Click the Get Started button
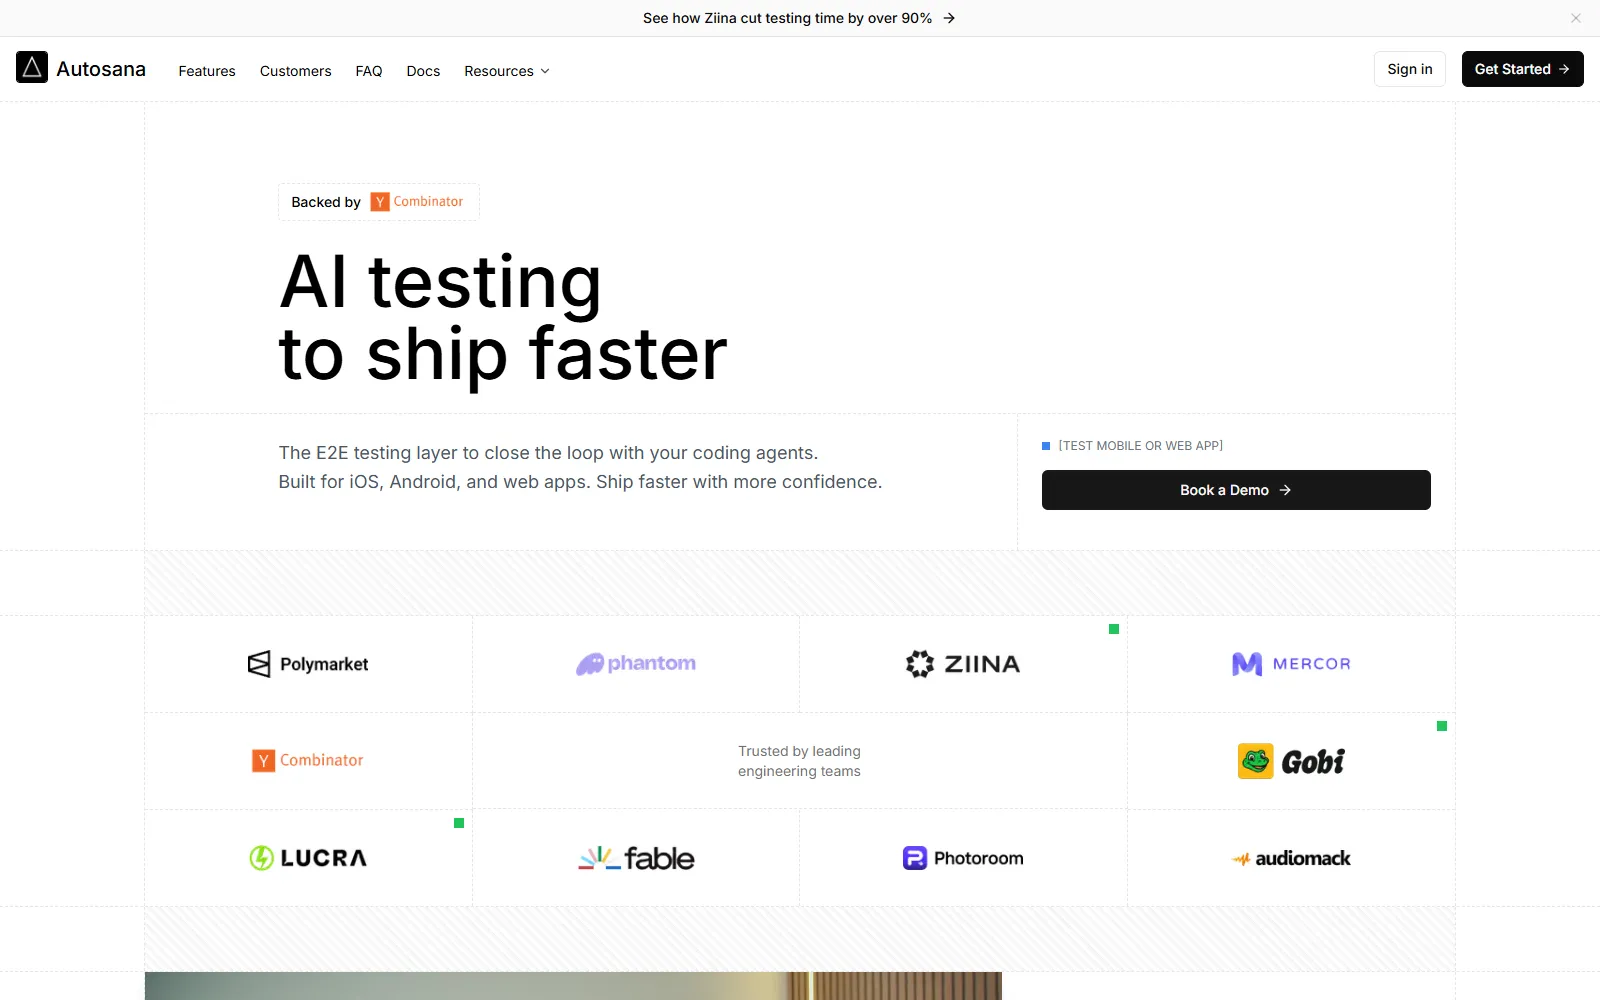1600x1000 pixels. click(1522, 69)
